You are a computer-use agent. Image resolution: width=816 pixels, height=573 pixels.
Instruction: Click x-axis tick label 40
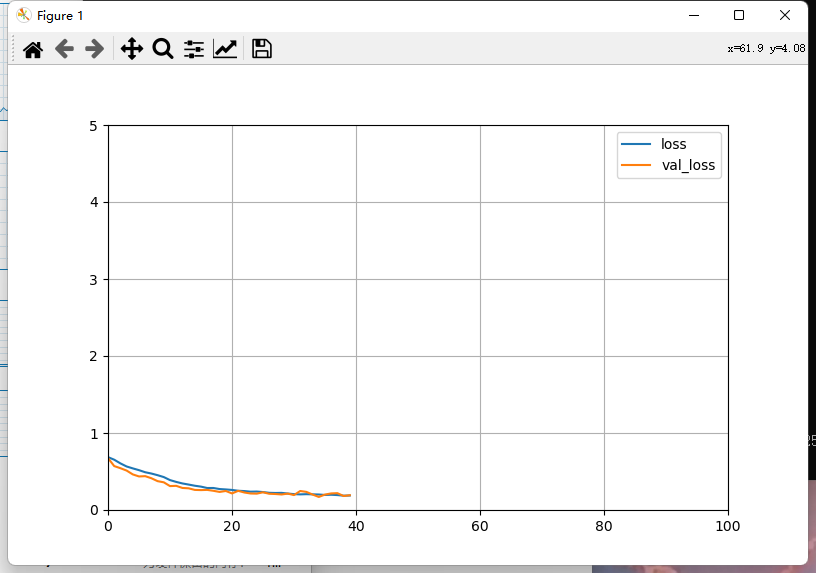pos(356,526)
